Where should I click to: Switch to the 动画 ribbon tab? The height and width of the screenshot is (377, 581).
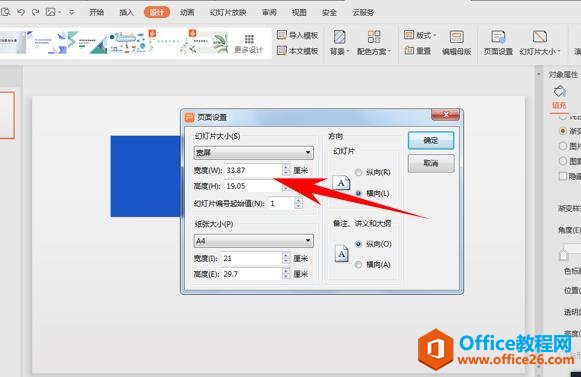click(x=187, y=12)
